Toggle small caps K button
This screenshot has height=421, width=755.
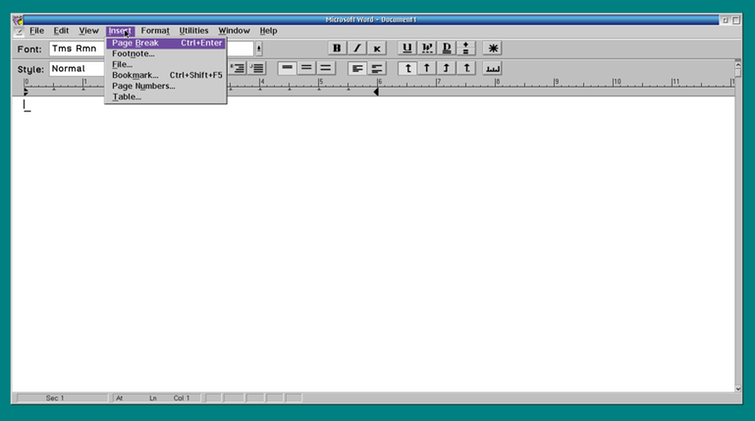[x=377, y=48]
